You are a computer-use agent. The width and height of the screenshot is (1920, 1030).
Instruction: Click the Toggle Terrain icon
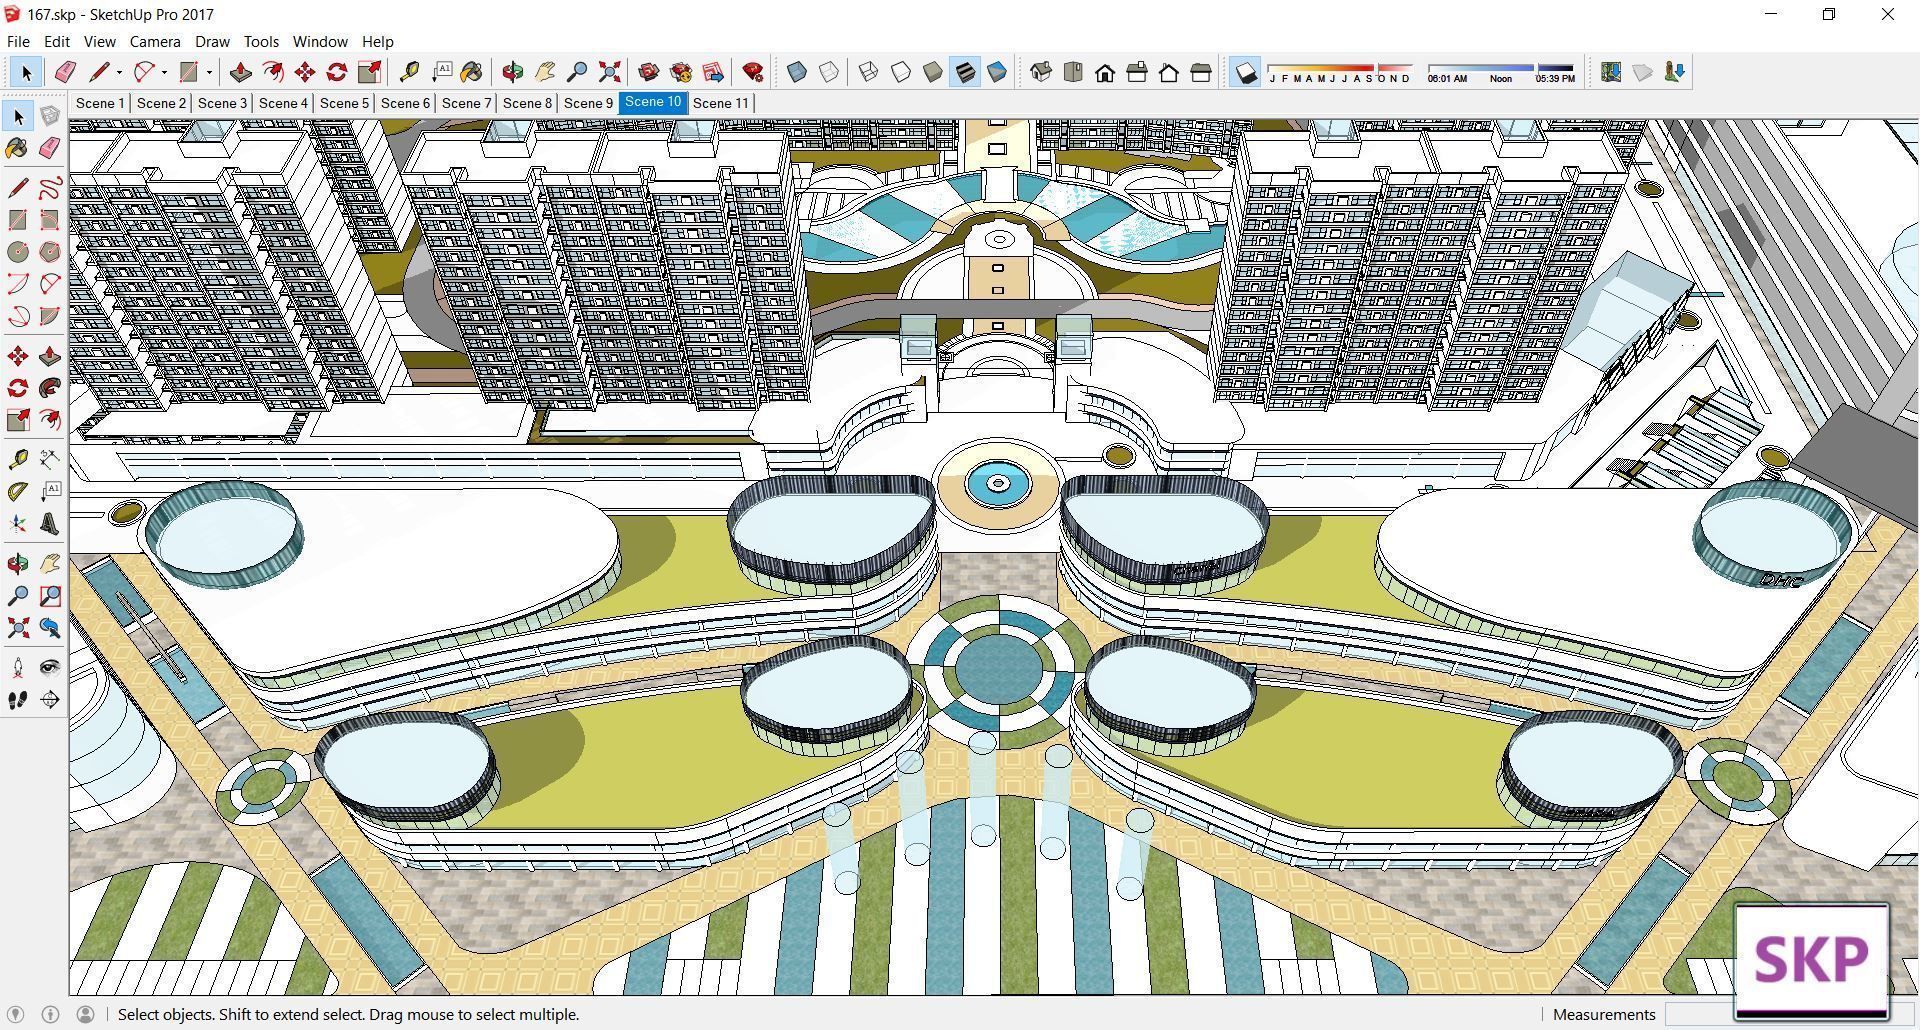(x=1642, y=72)
